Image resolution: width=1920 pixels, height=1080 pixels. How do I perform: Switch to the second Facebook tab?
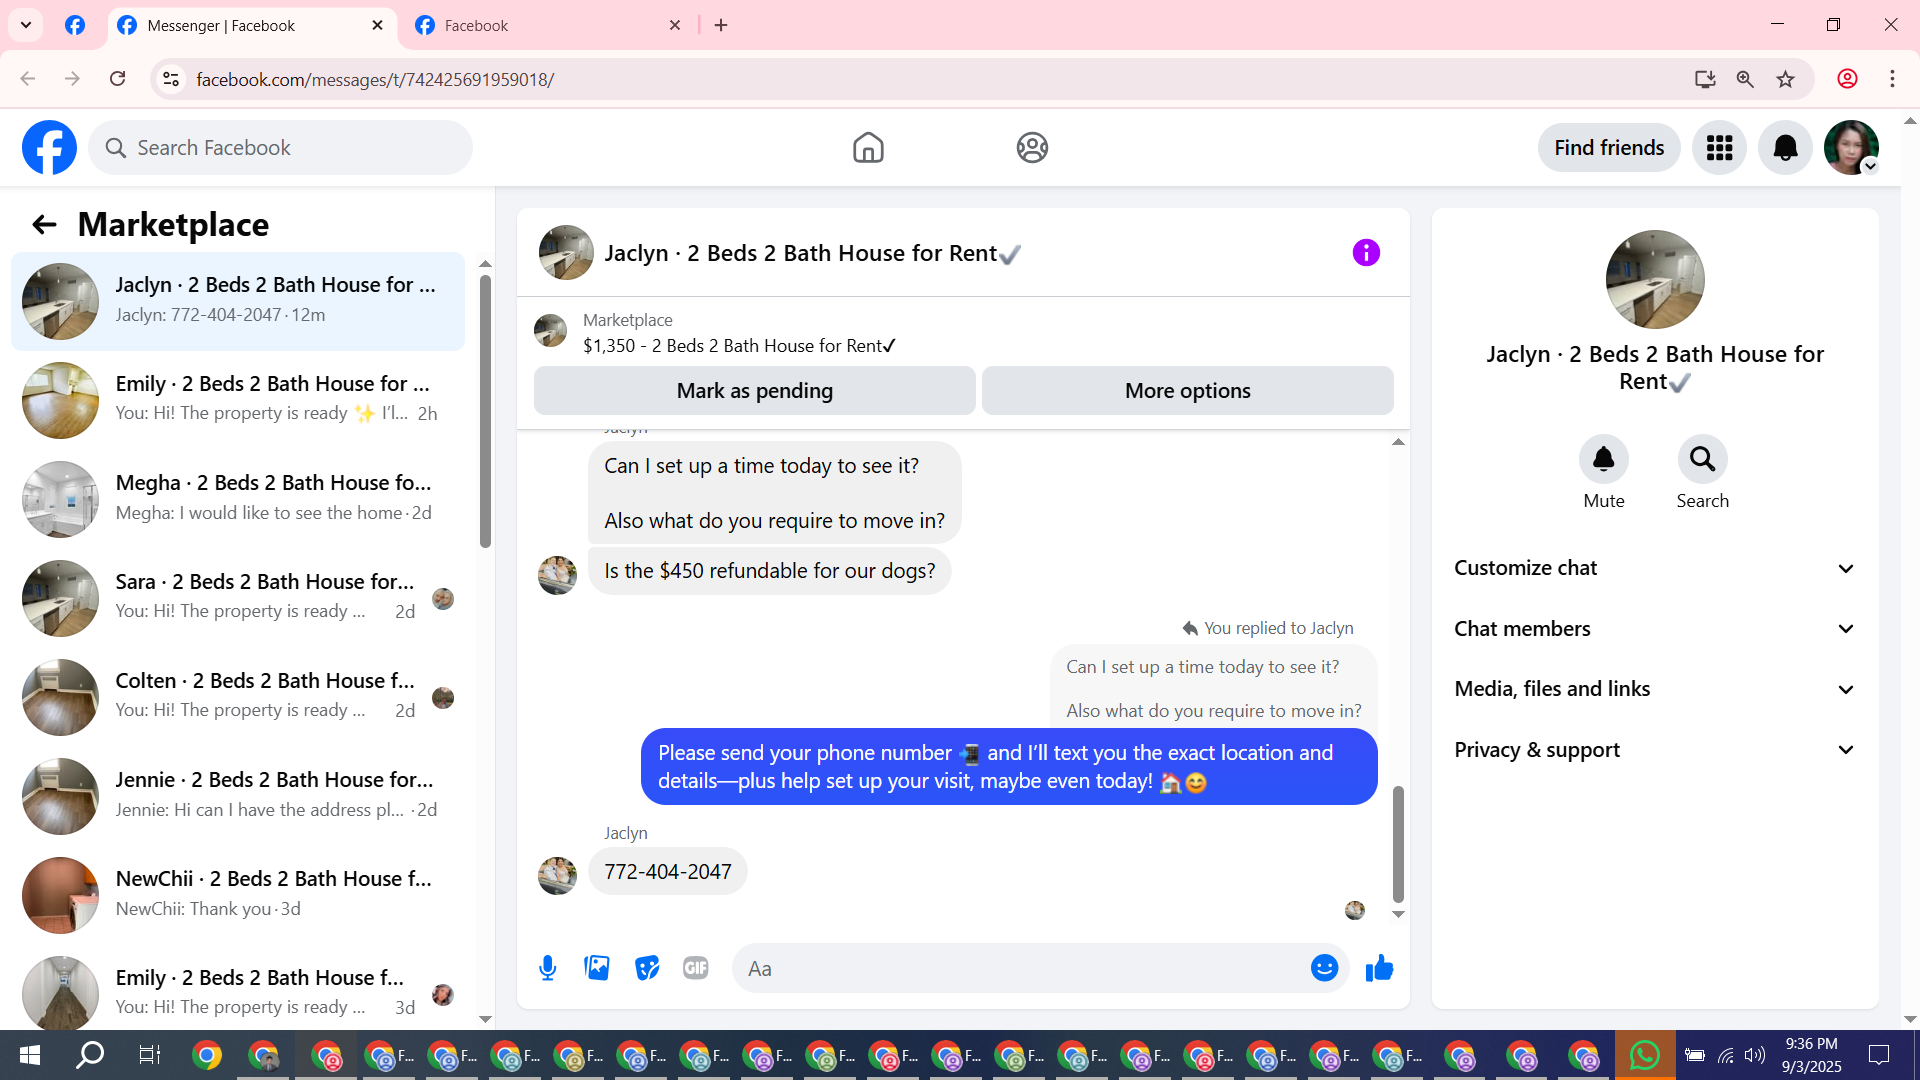click(548, 26)
